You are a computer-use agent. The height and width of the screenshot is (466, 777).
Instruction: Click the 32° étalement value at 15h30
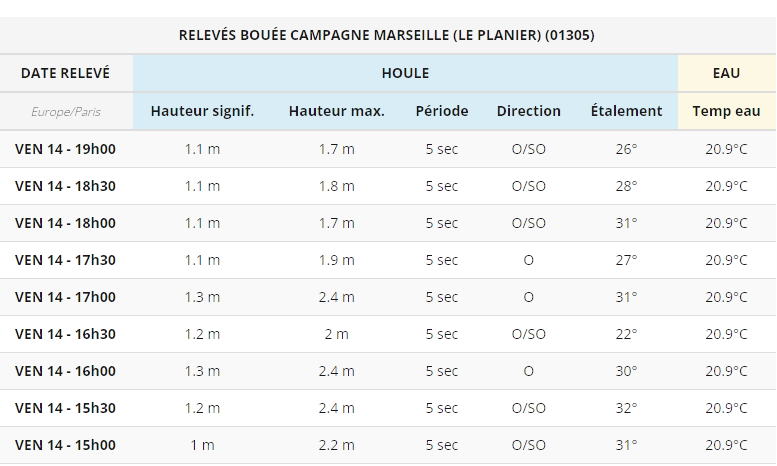tap(626, 408)
